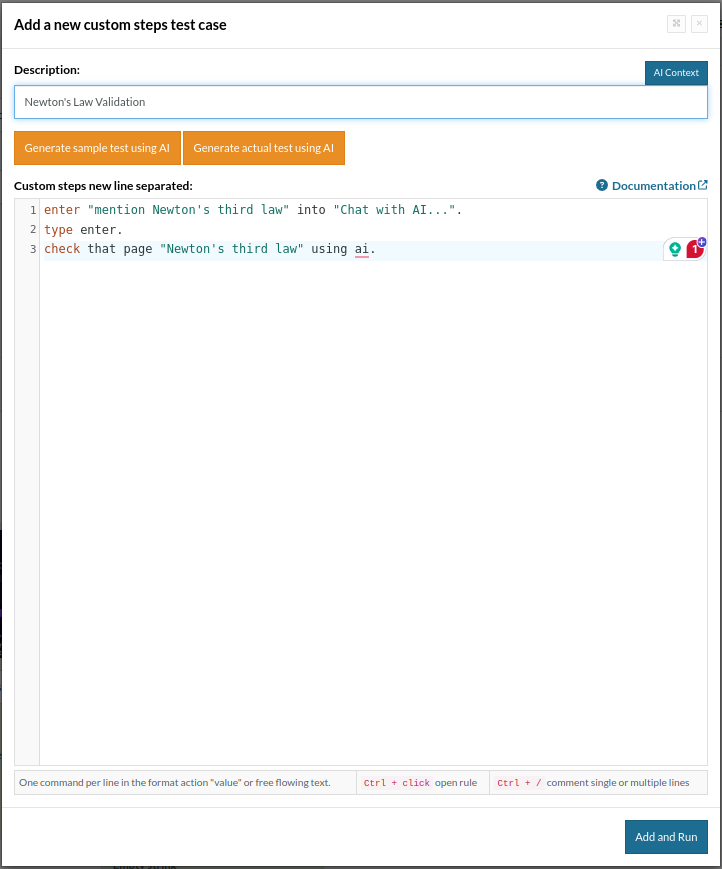Maximize the dialog with the expand icon
The height and width of the screenshot is (869, 722).
coord(676,24)
